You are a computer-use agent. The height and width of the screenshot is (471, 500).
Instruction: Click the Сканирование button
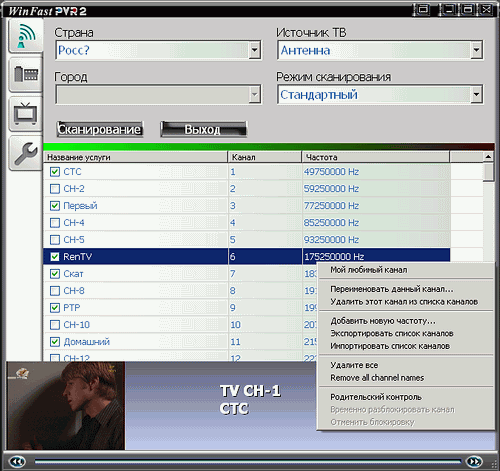click(100, 129)
